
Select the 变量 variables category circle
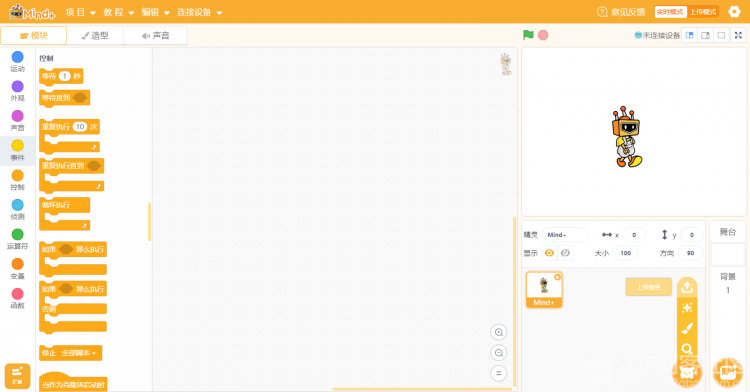[18, 264]
